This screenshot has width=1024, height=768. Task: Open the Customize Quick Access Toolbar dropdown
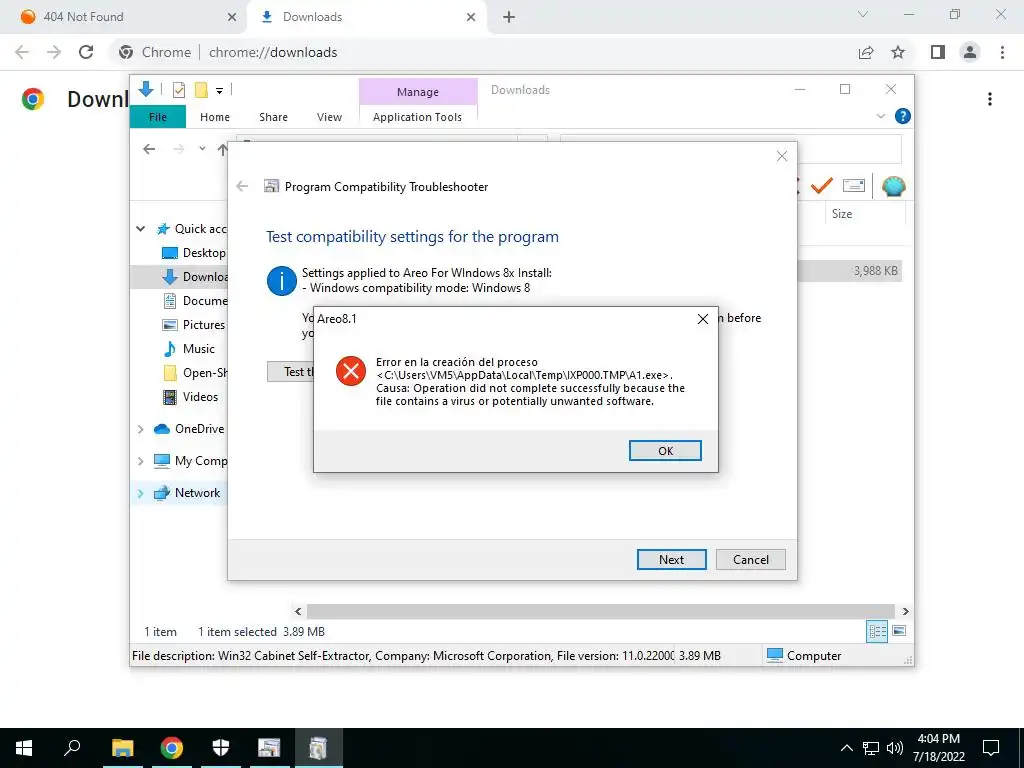219,91
